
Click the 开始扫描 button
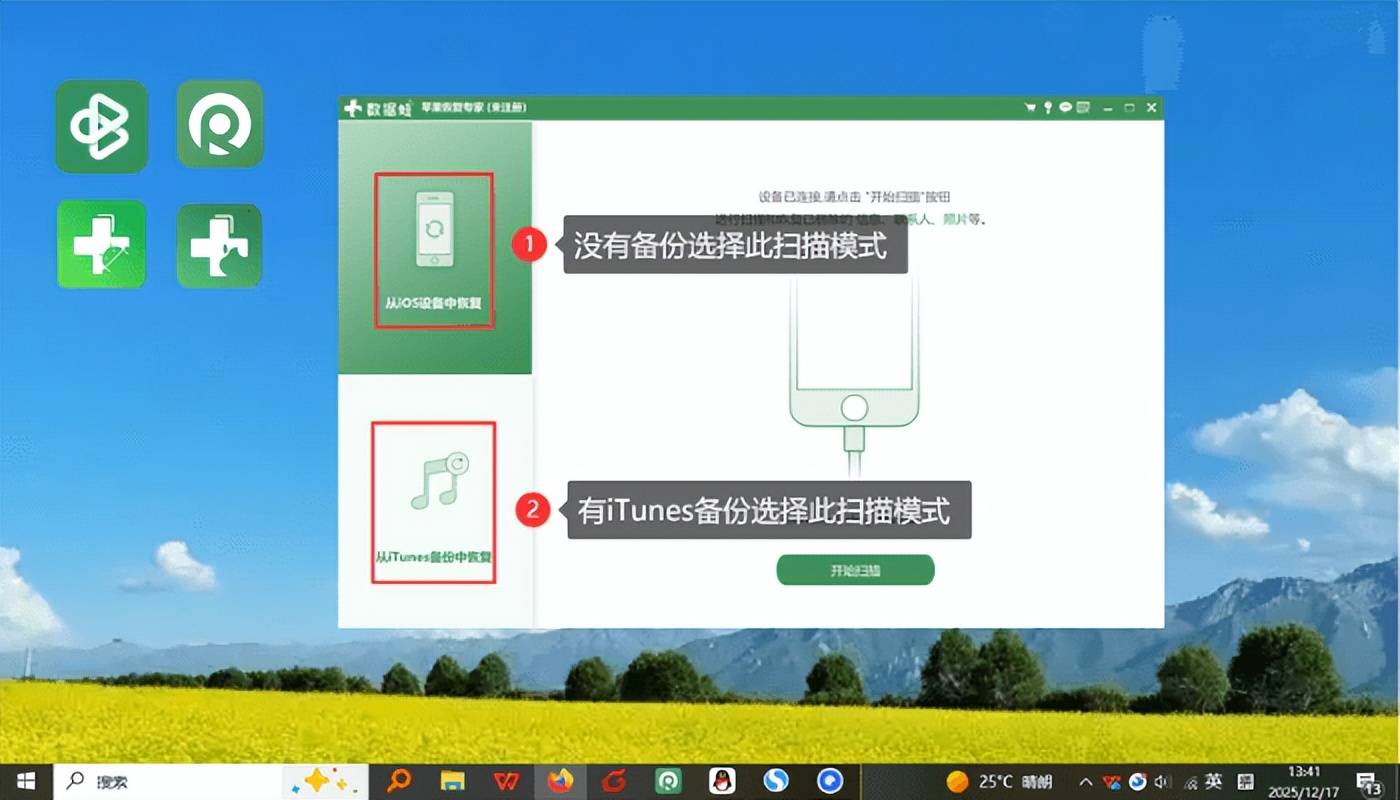pyautogui.click(x=855, y=570)
